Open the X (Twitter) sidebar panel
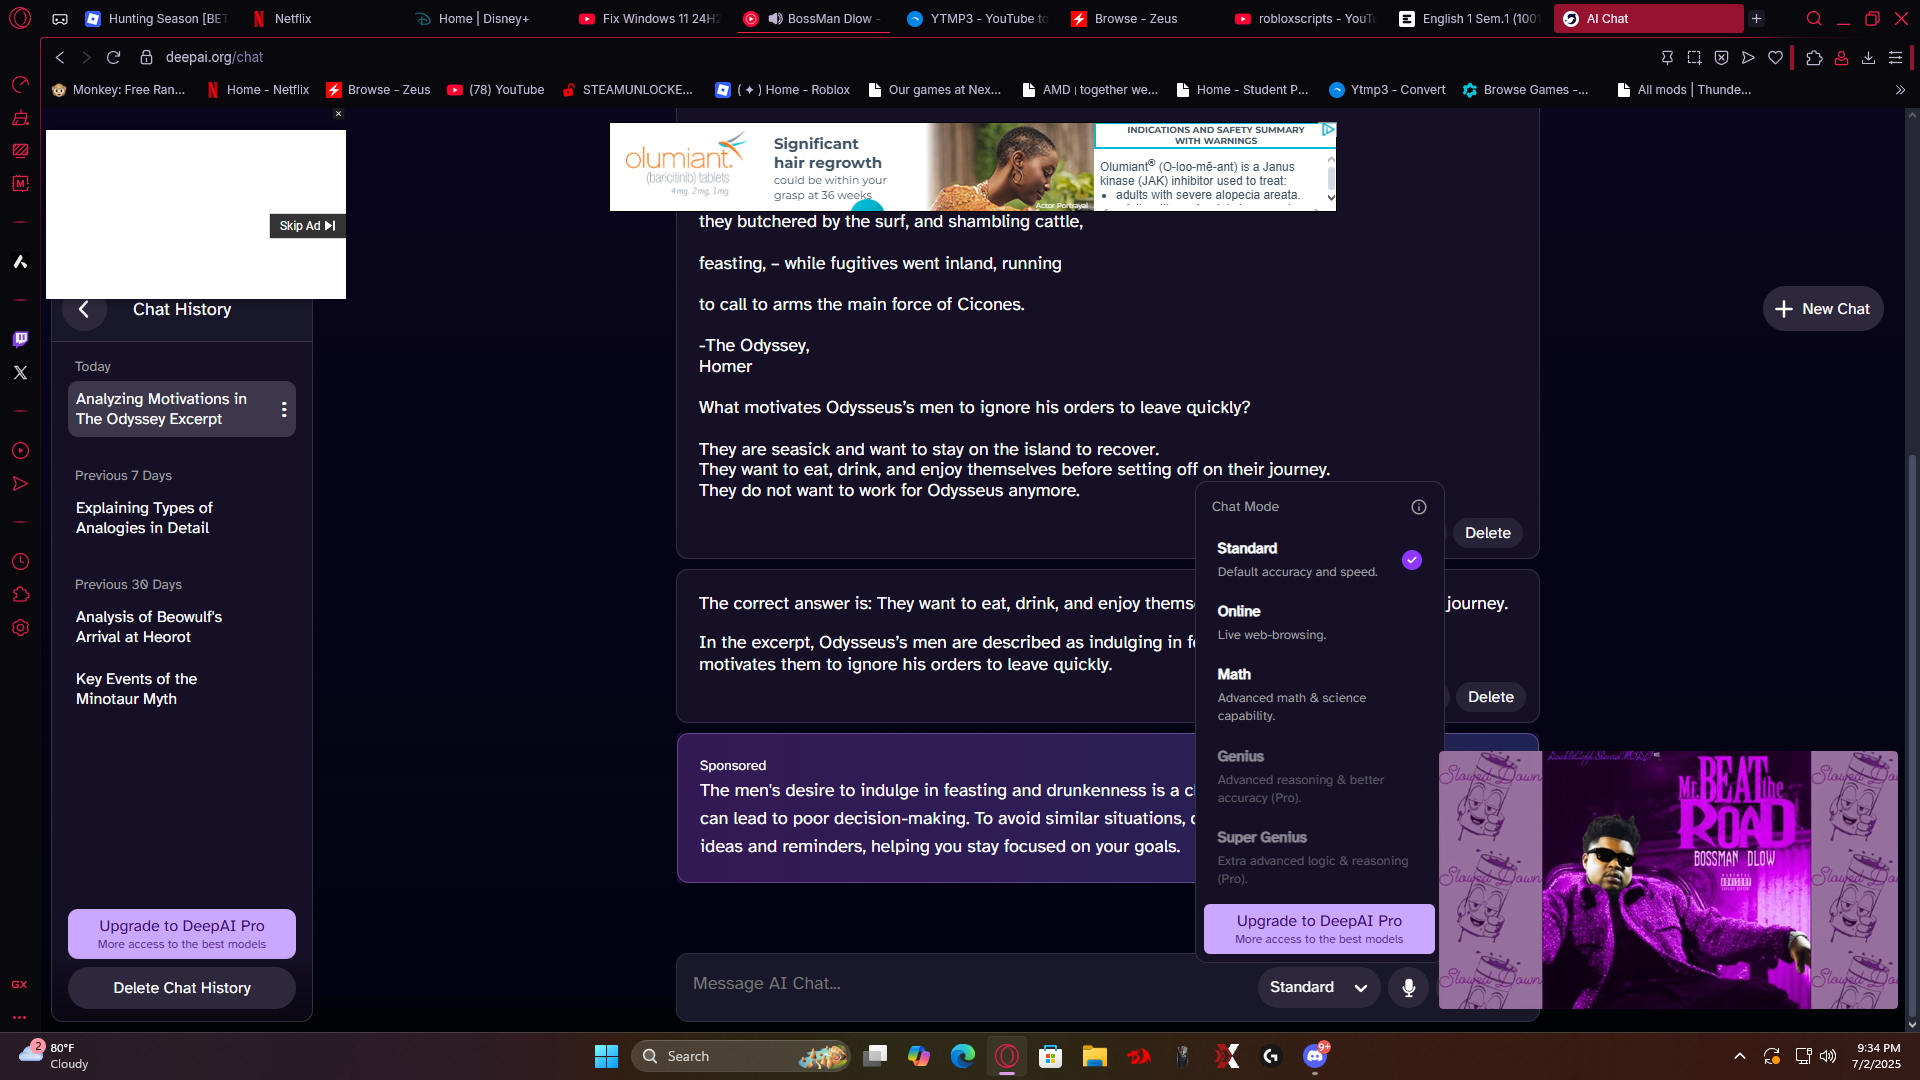This screenshot has width=1920, height=1080. click(20, 372)
